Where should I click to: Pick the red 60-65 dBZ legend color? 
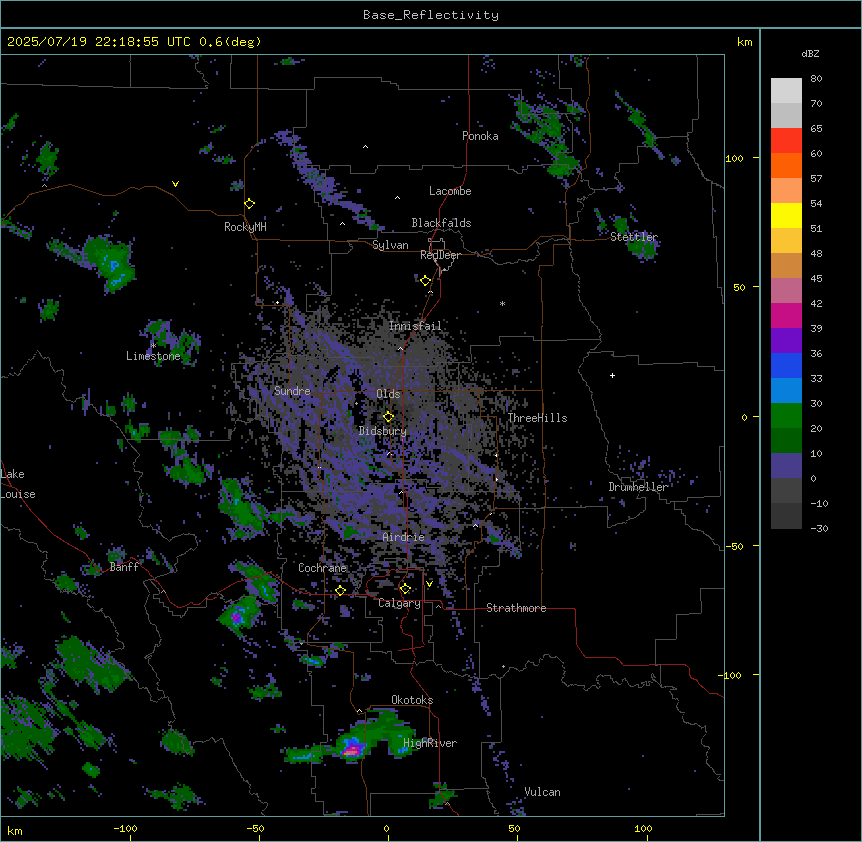pyautogui.click(x=786, y=141)
